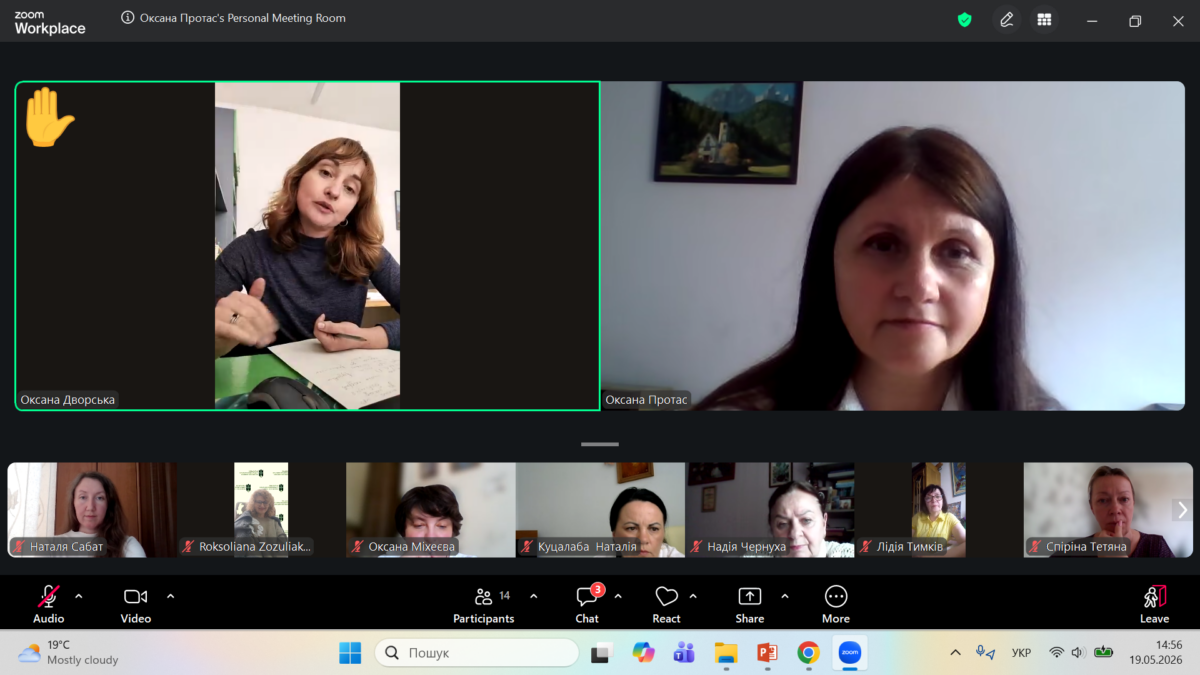Image resolution: width=1200 pixels, height=675 pixels.
Task: Open Microsoft Teams from the taskbar
Action: point(684,653)
